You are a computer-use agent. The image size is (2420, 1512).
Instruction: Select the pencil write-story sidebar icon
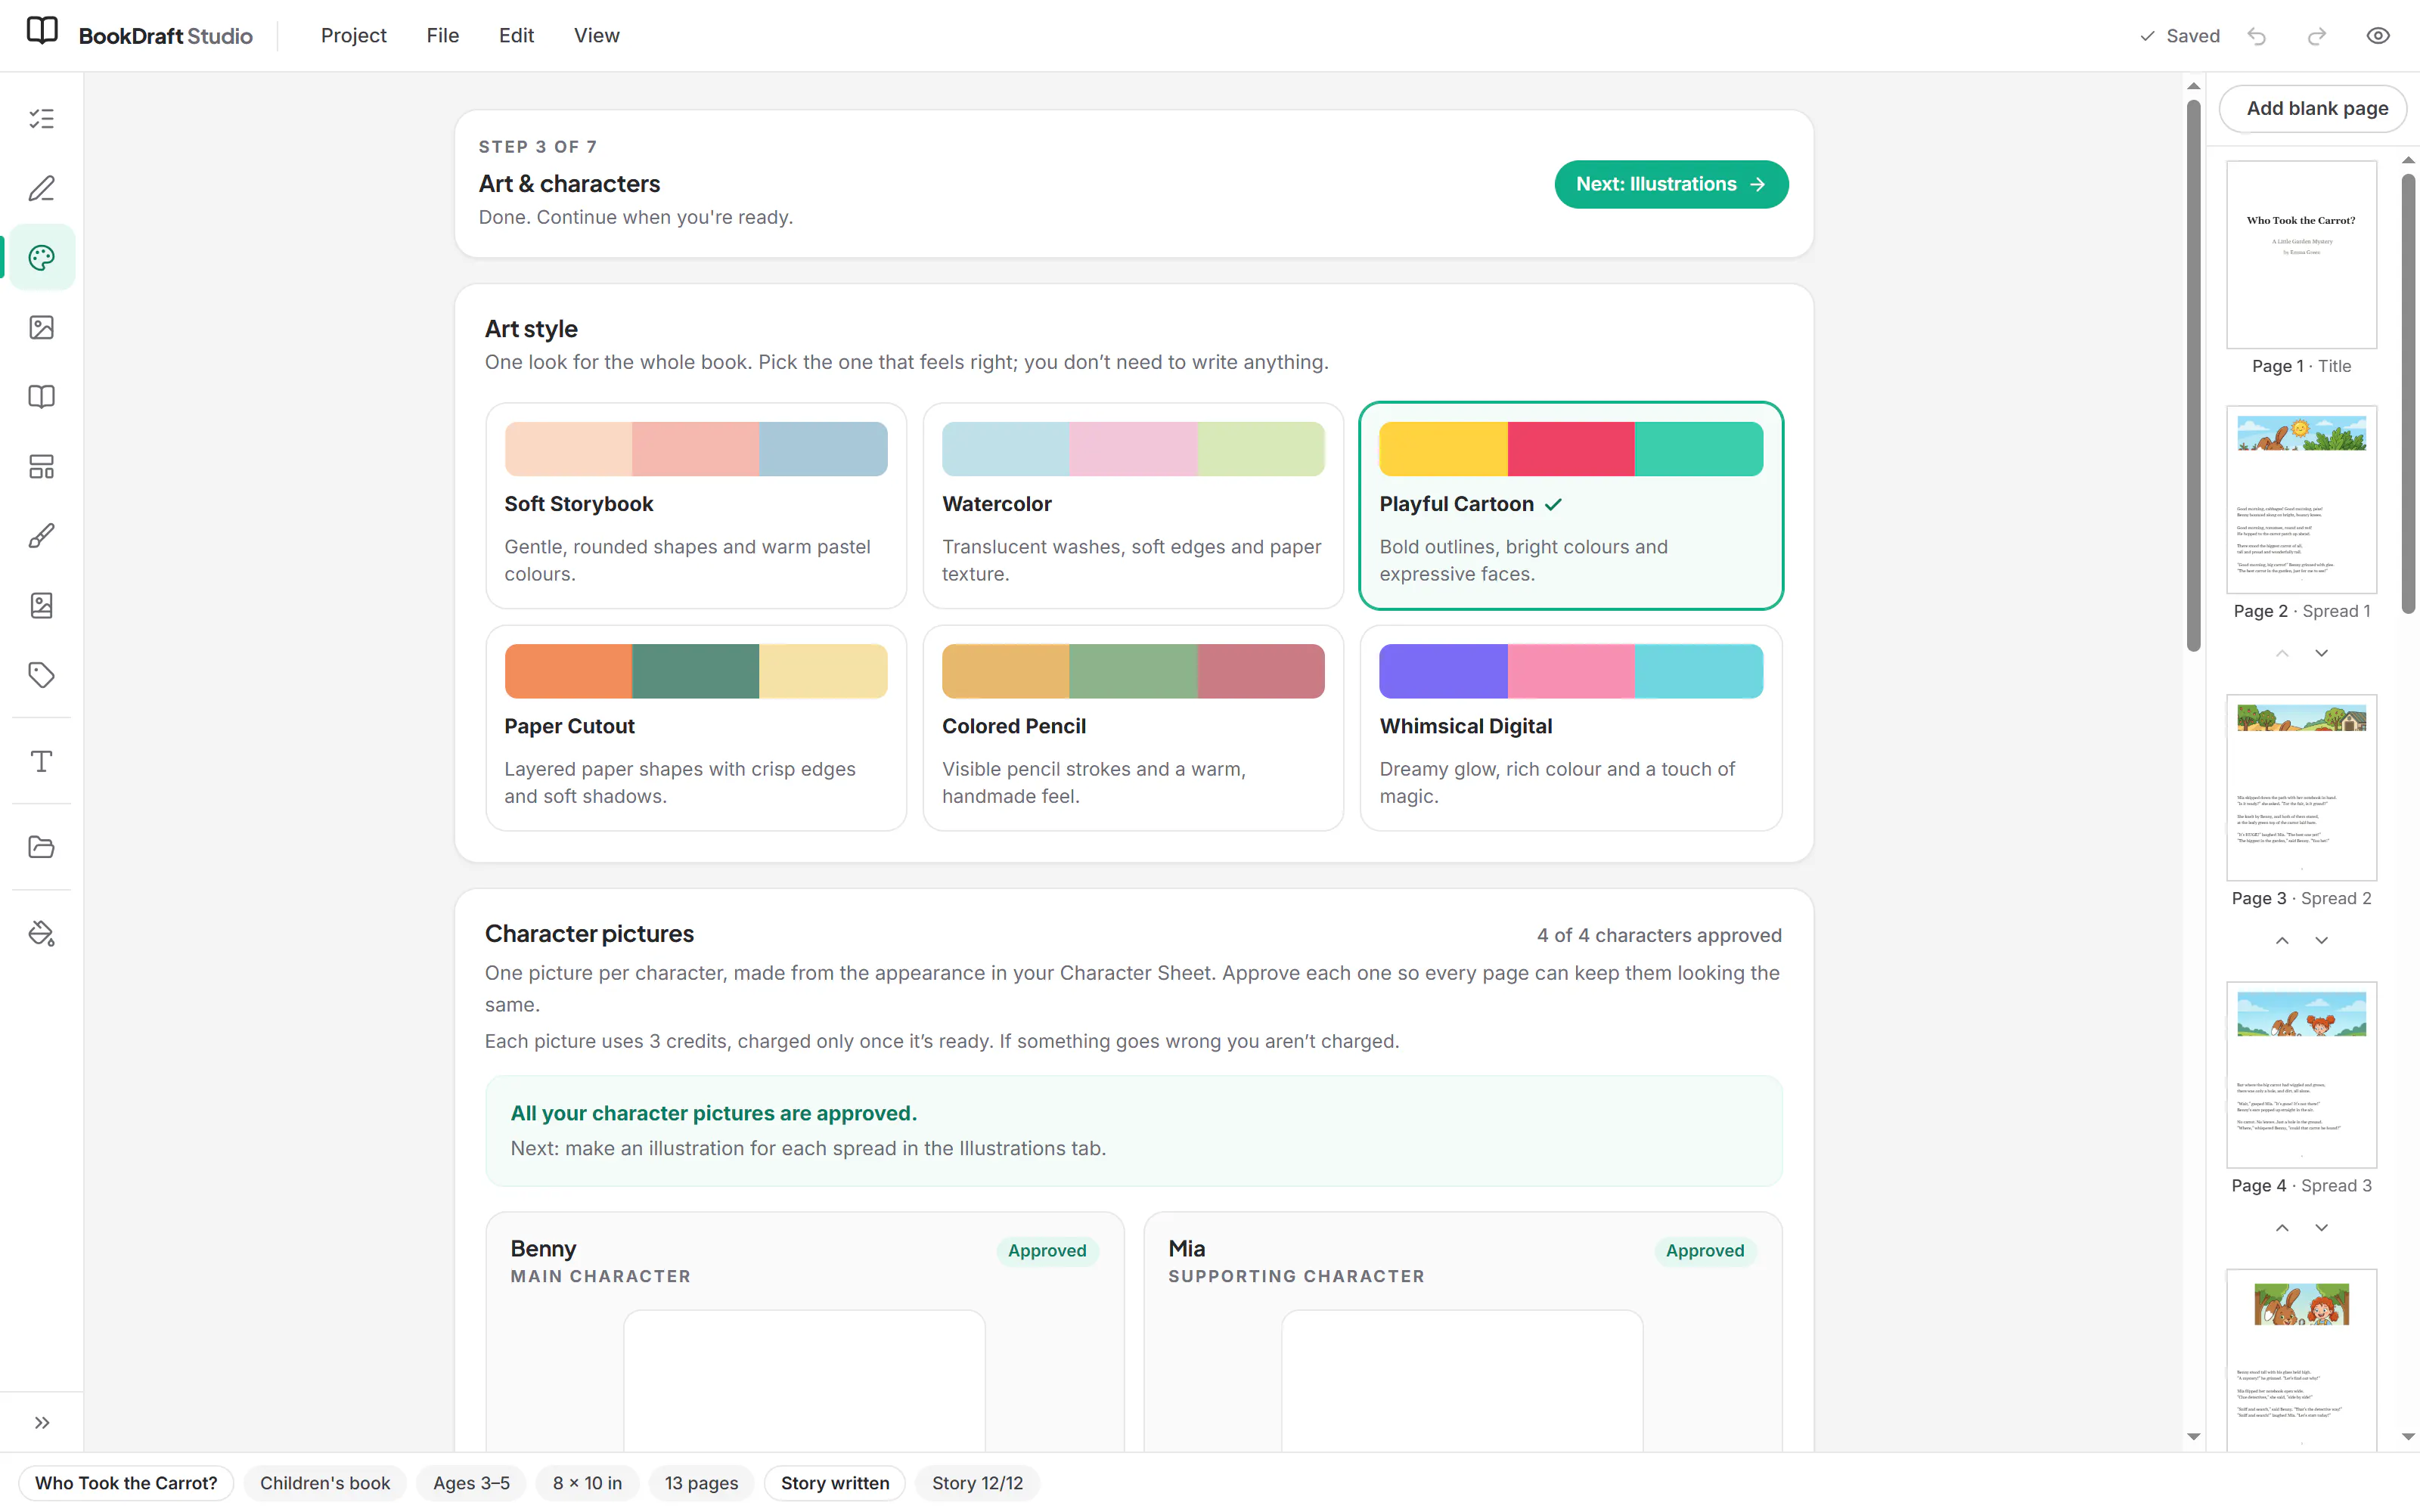pos(41,188)
